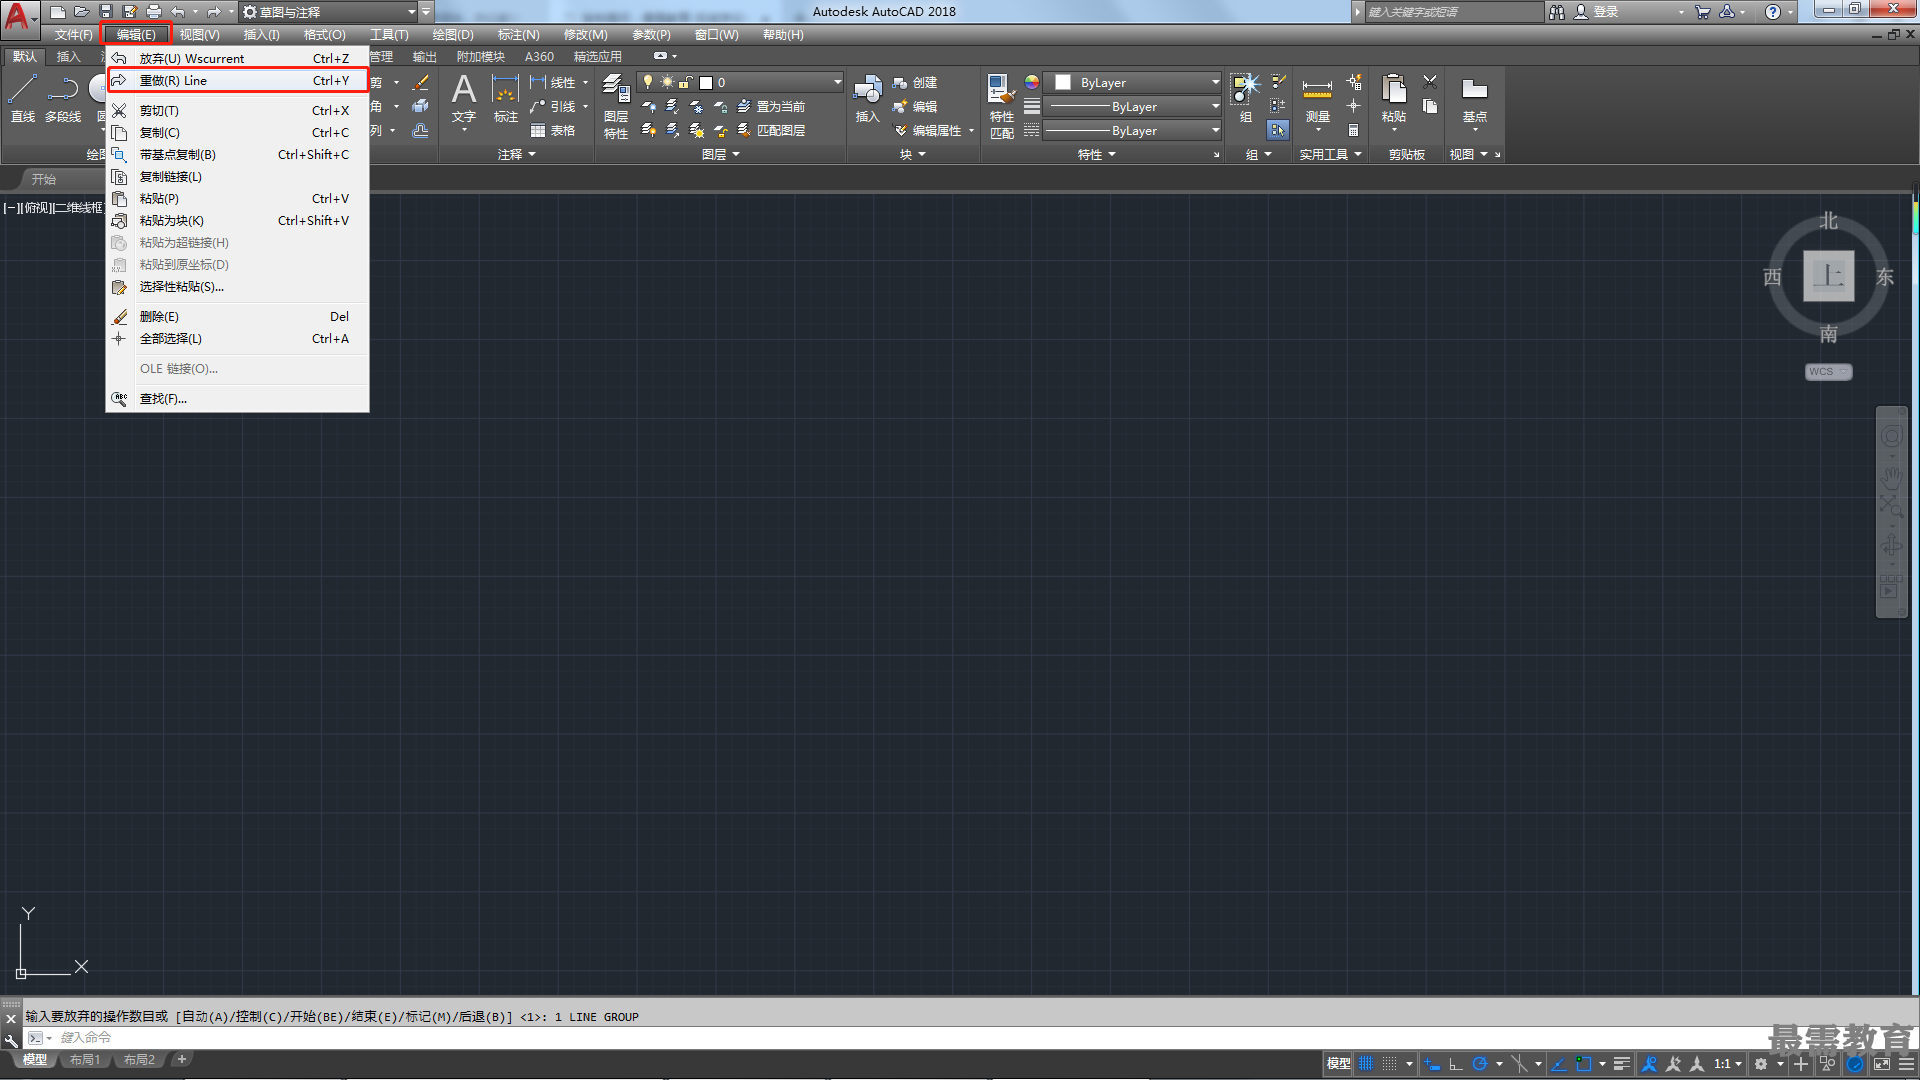Toggle lineweight display in status bar
The width and height of the screenshot is (1920, 1080).
[x=1622, y=1064]
